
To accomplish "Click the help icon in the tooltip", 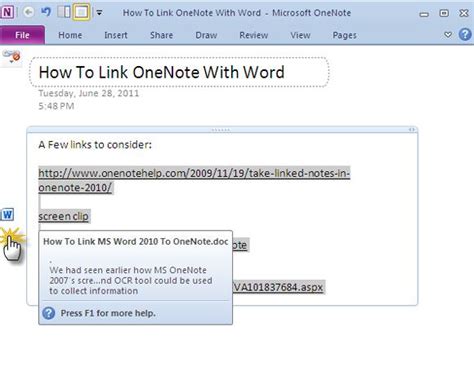I will (x=49, y=313).
